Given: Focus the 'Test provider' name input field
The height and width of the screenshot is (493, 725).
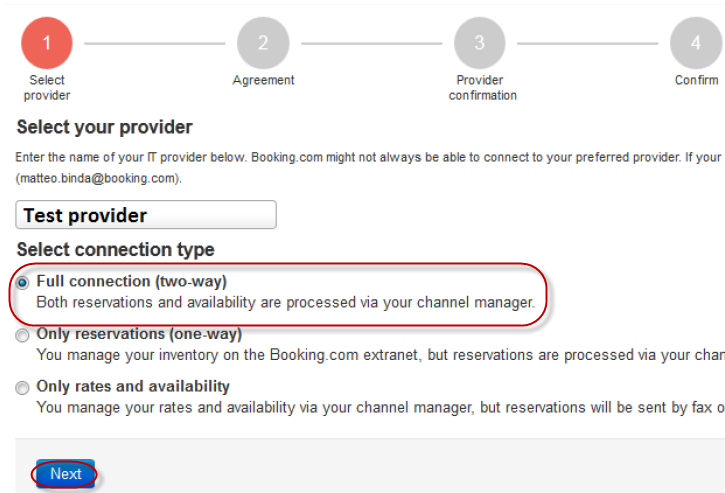Looking at the screenshot, I should pos(146,215).
